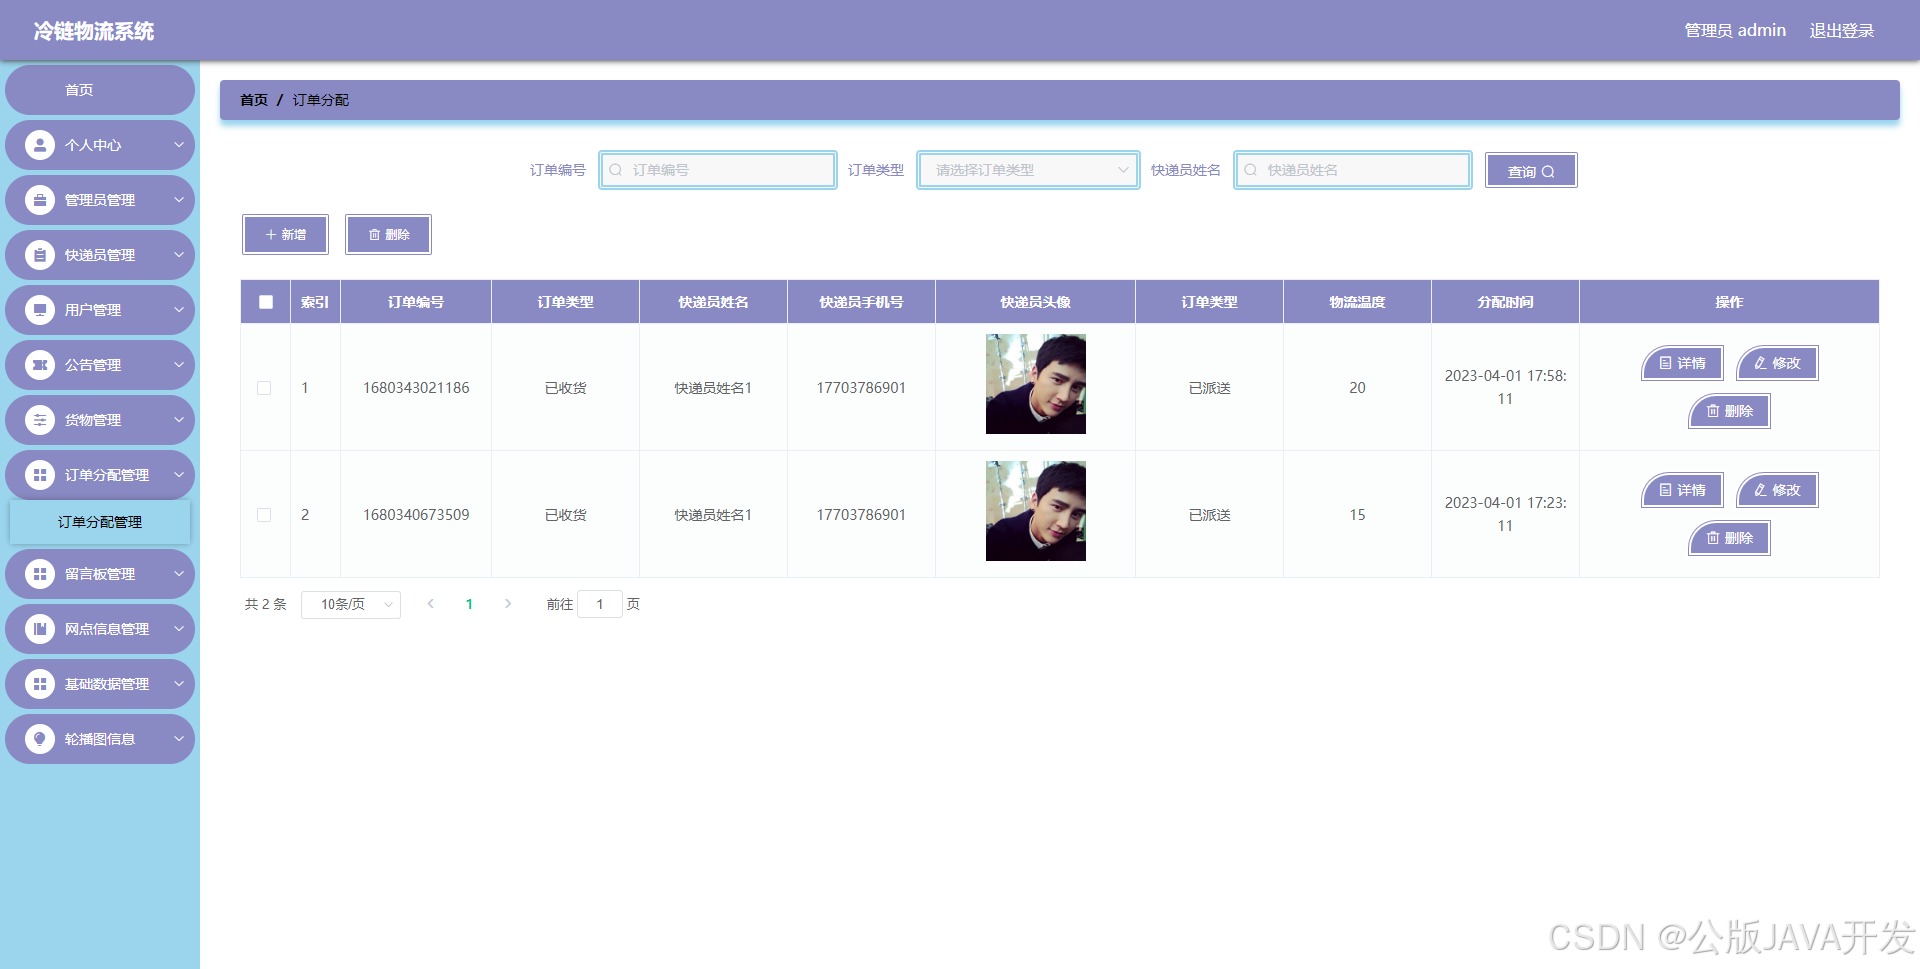Open the 10条/页 page size dropdown
Image resolution: width=1920 pixels, height=969 pixels.
[x=351, y=604]
